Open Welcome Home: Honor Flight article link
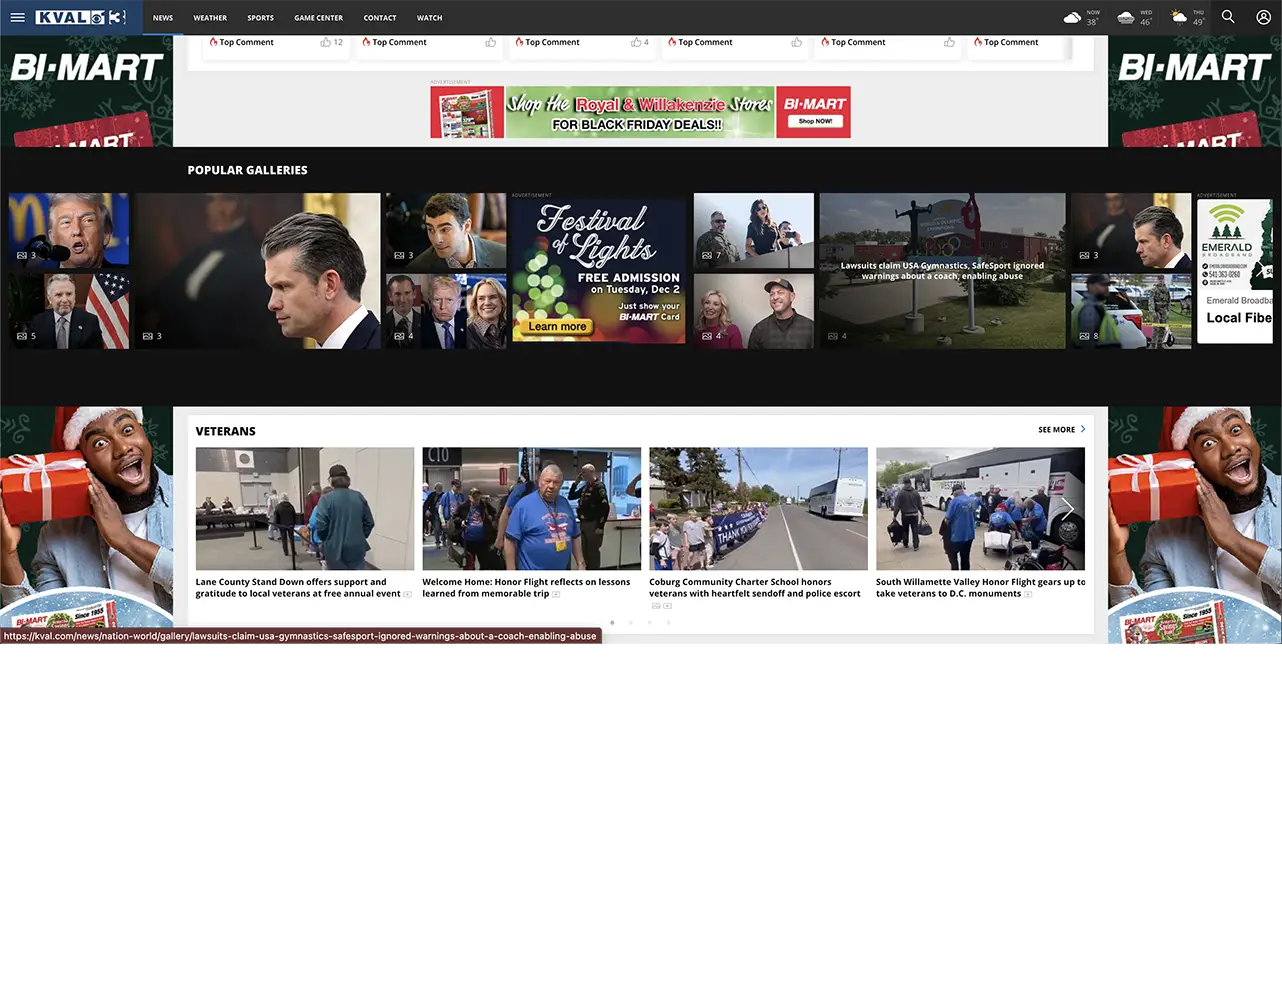This screenshot has height=1000, width=1282. tap(526, 588)
